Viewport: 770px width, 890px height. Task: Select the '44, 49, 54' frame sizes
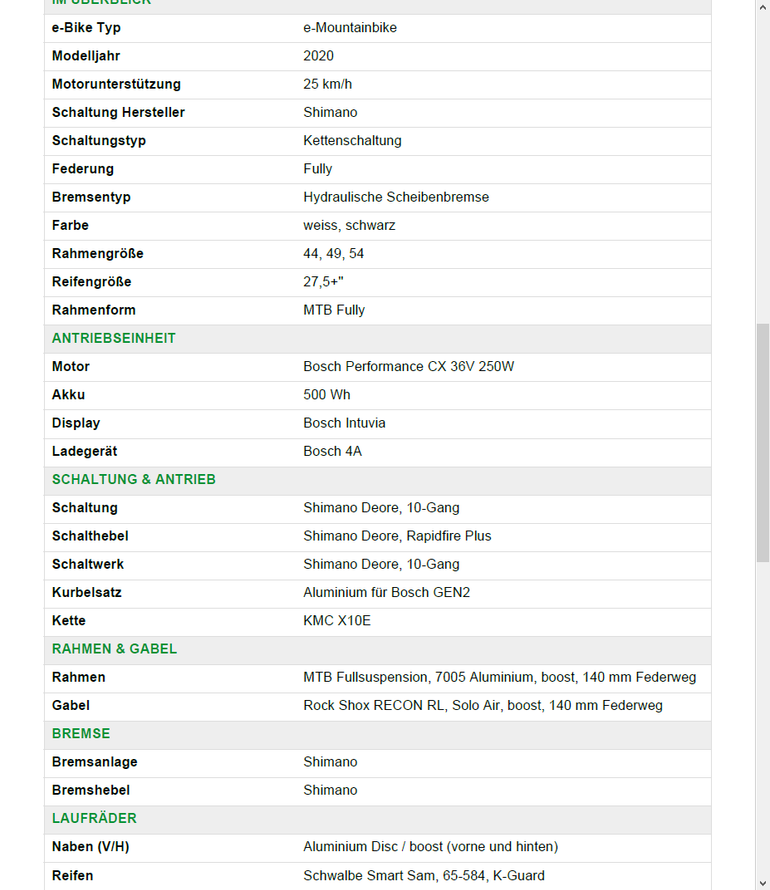[x=334, y=254]
